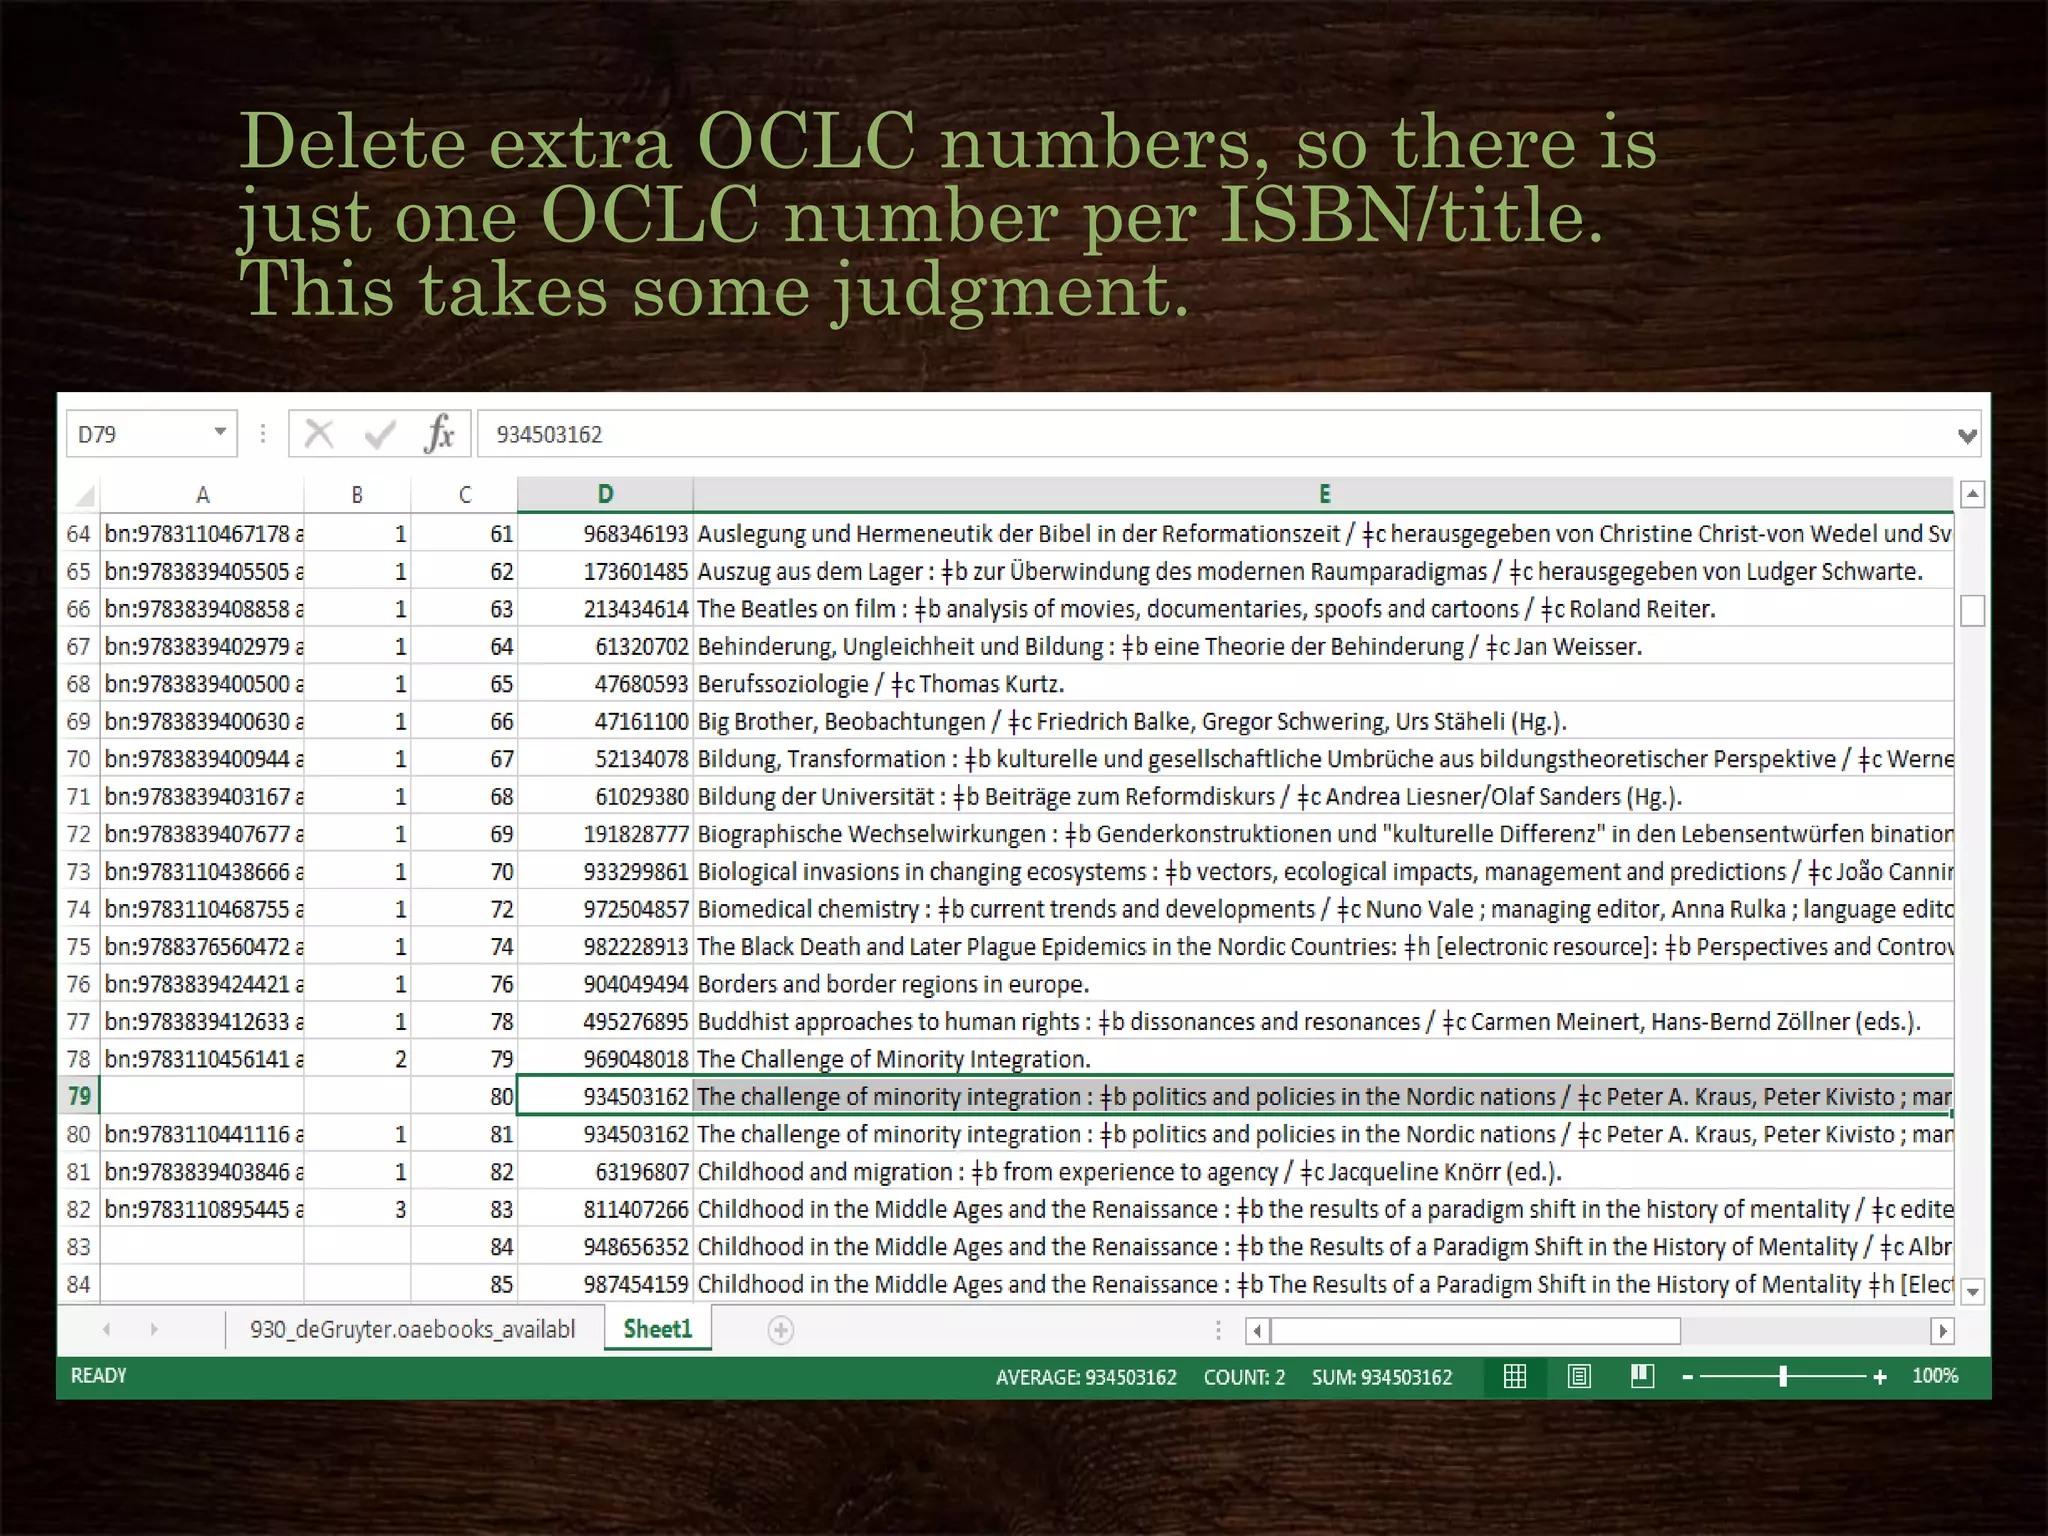Select cell 'The Beatles on film' title

pyautogui.click(x=1323, y=609)
